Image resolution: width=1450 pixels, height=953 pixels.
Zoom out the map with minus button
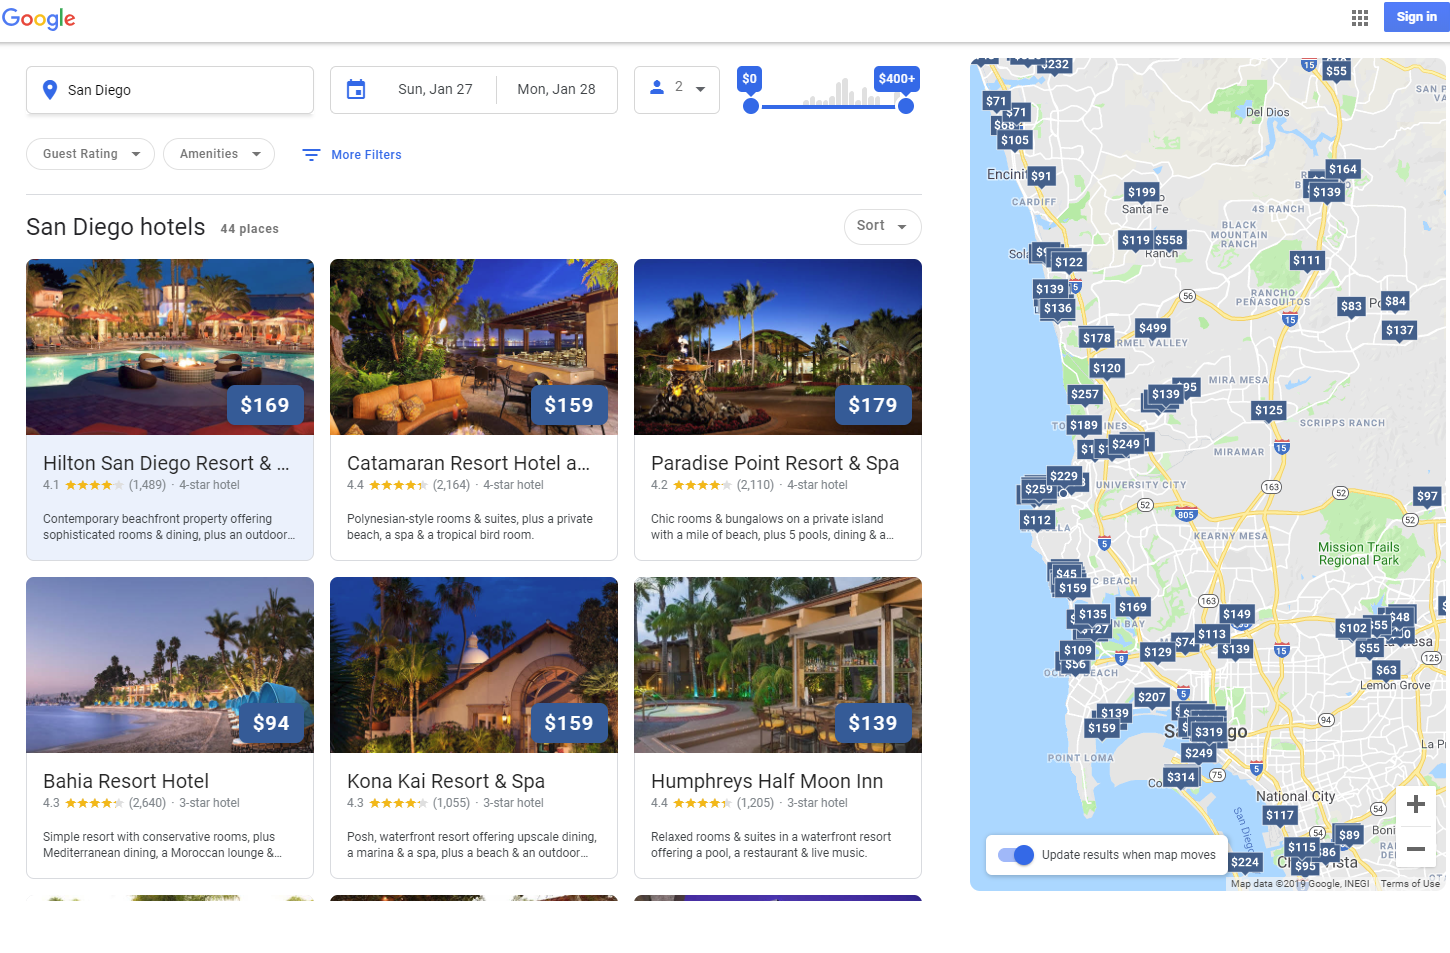tap(1415, 849)
